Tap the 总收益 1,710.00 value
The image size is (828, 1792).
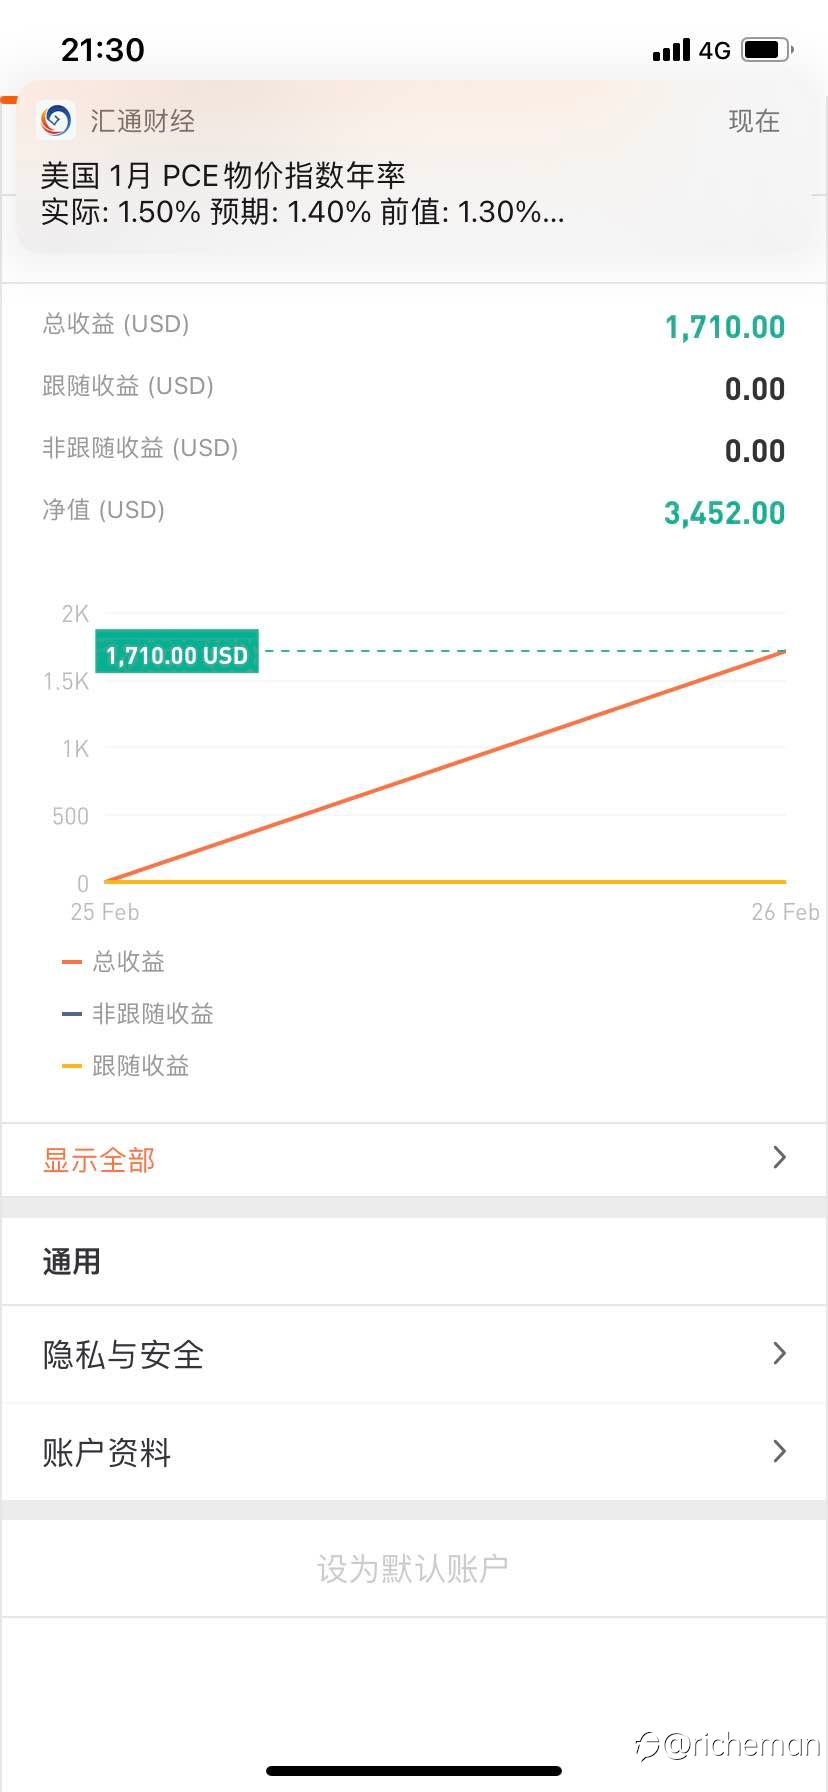725,327
